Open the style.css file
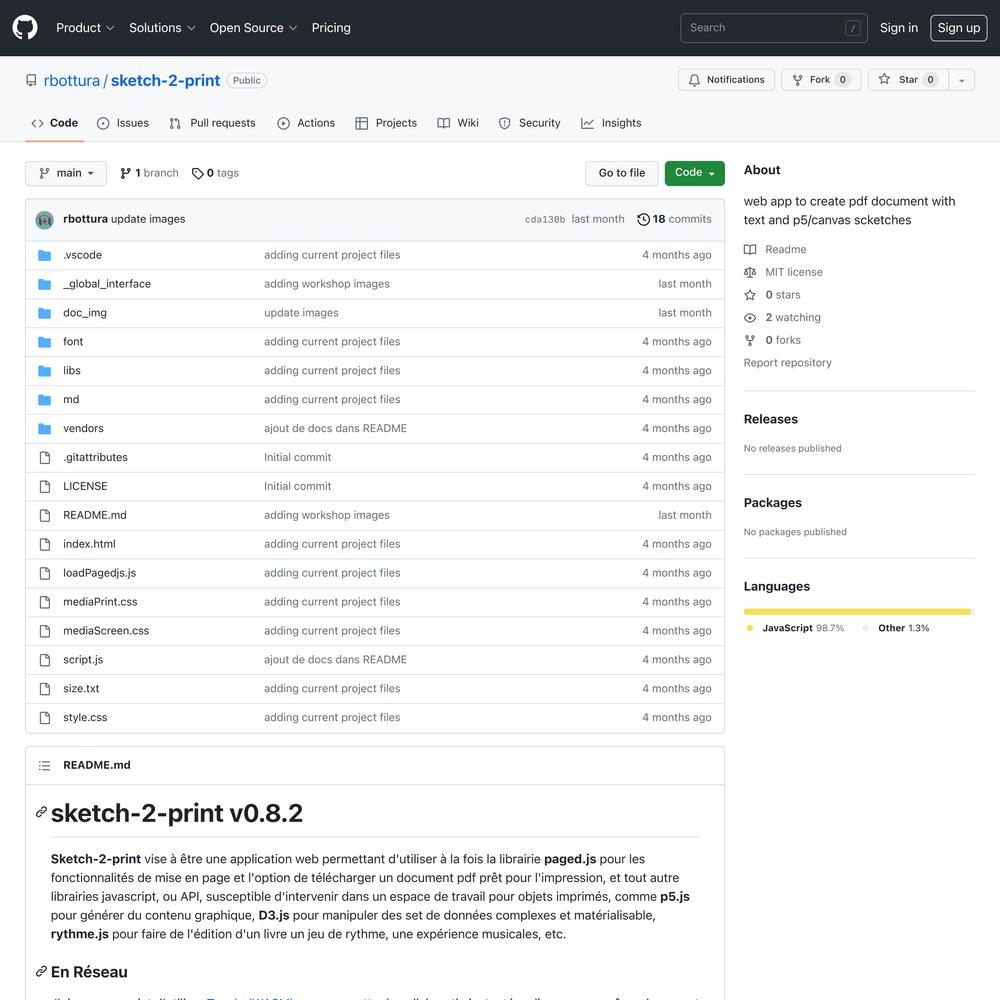 [85, 717]
